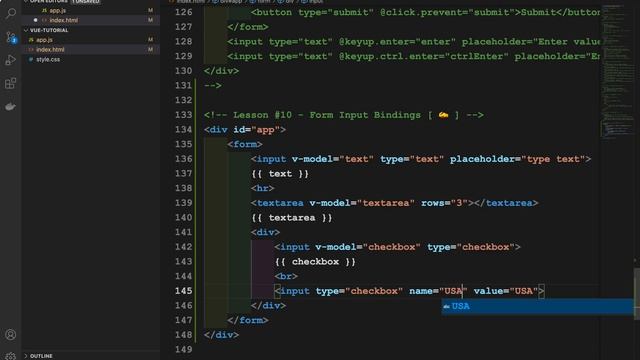This screenshot has width=640, height=360.
Task: Click the placeholder="type text" attribute
Action: coord(517,159)
